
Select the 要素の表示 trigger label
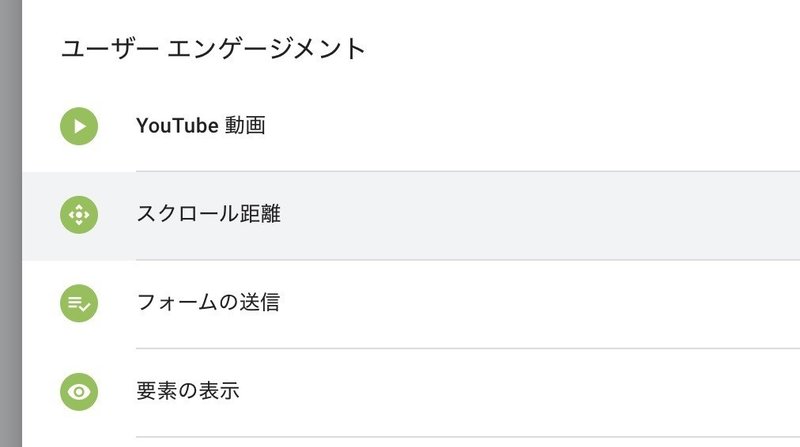[x=188, y=390]
